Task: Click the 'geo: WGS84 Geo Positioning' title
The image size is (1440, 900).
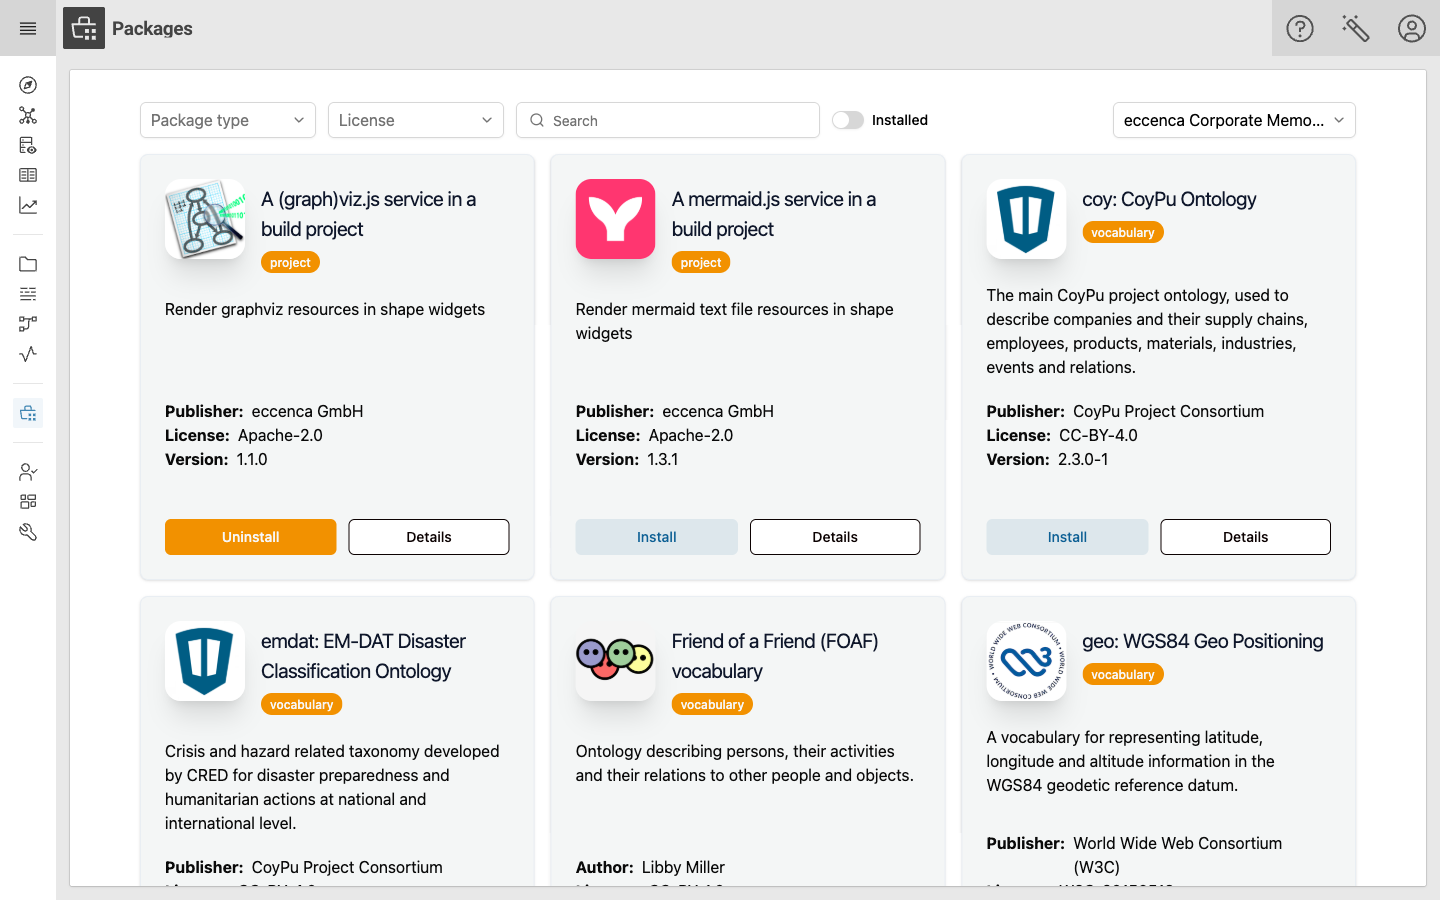Action: [x=1203, y=641]
